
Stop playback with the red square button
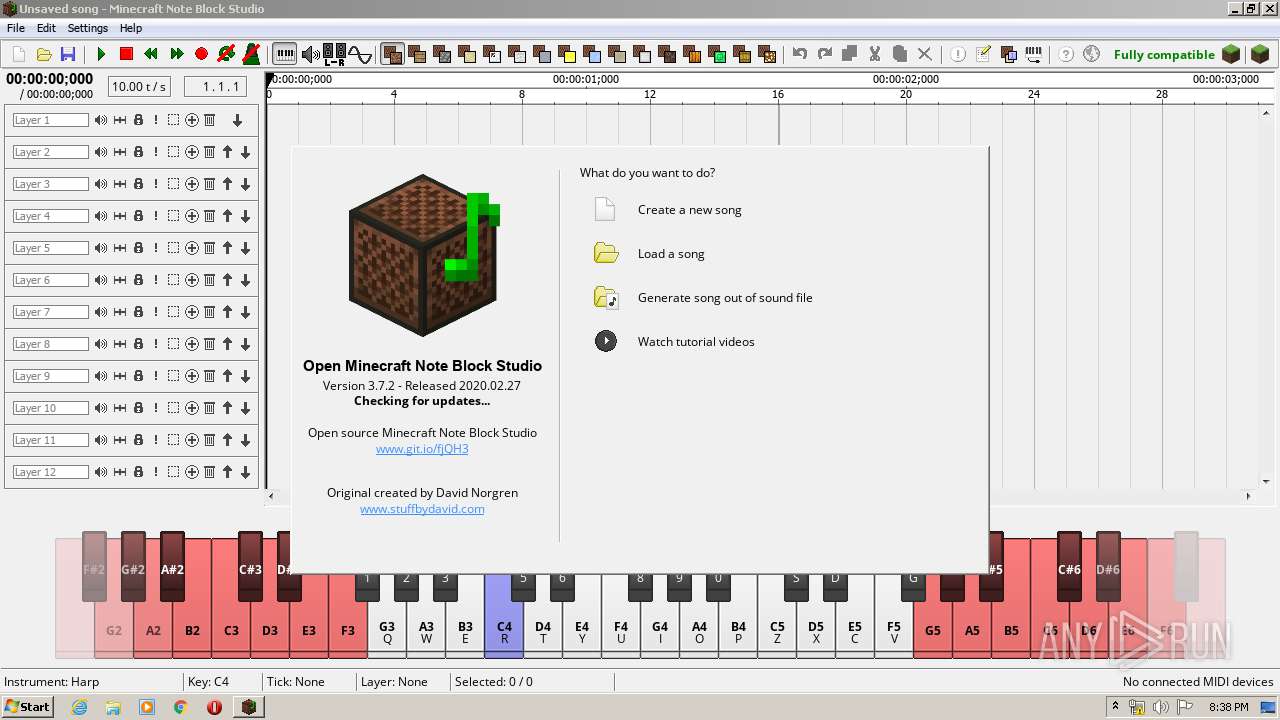click(x=126, y=54)
